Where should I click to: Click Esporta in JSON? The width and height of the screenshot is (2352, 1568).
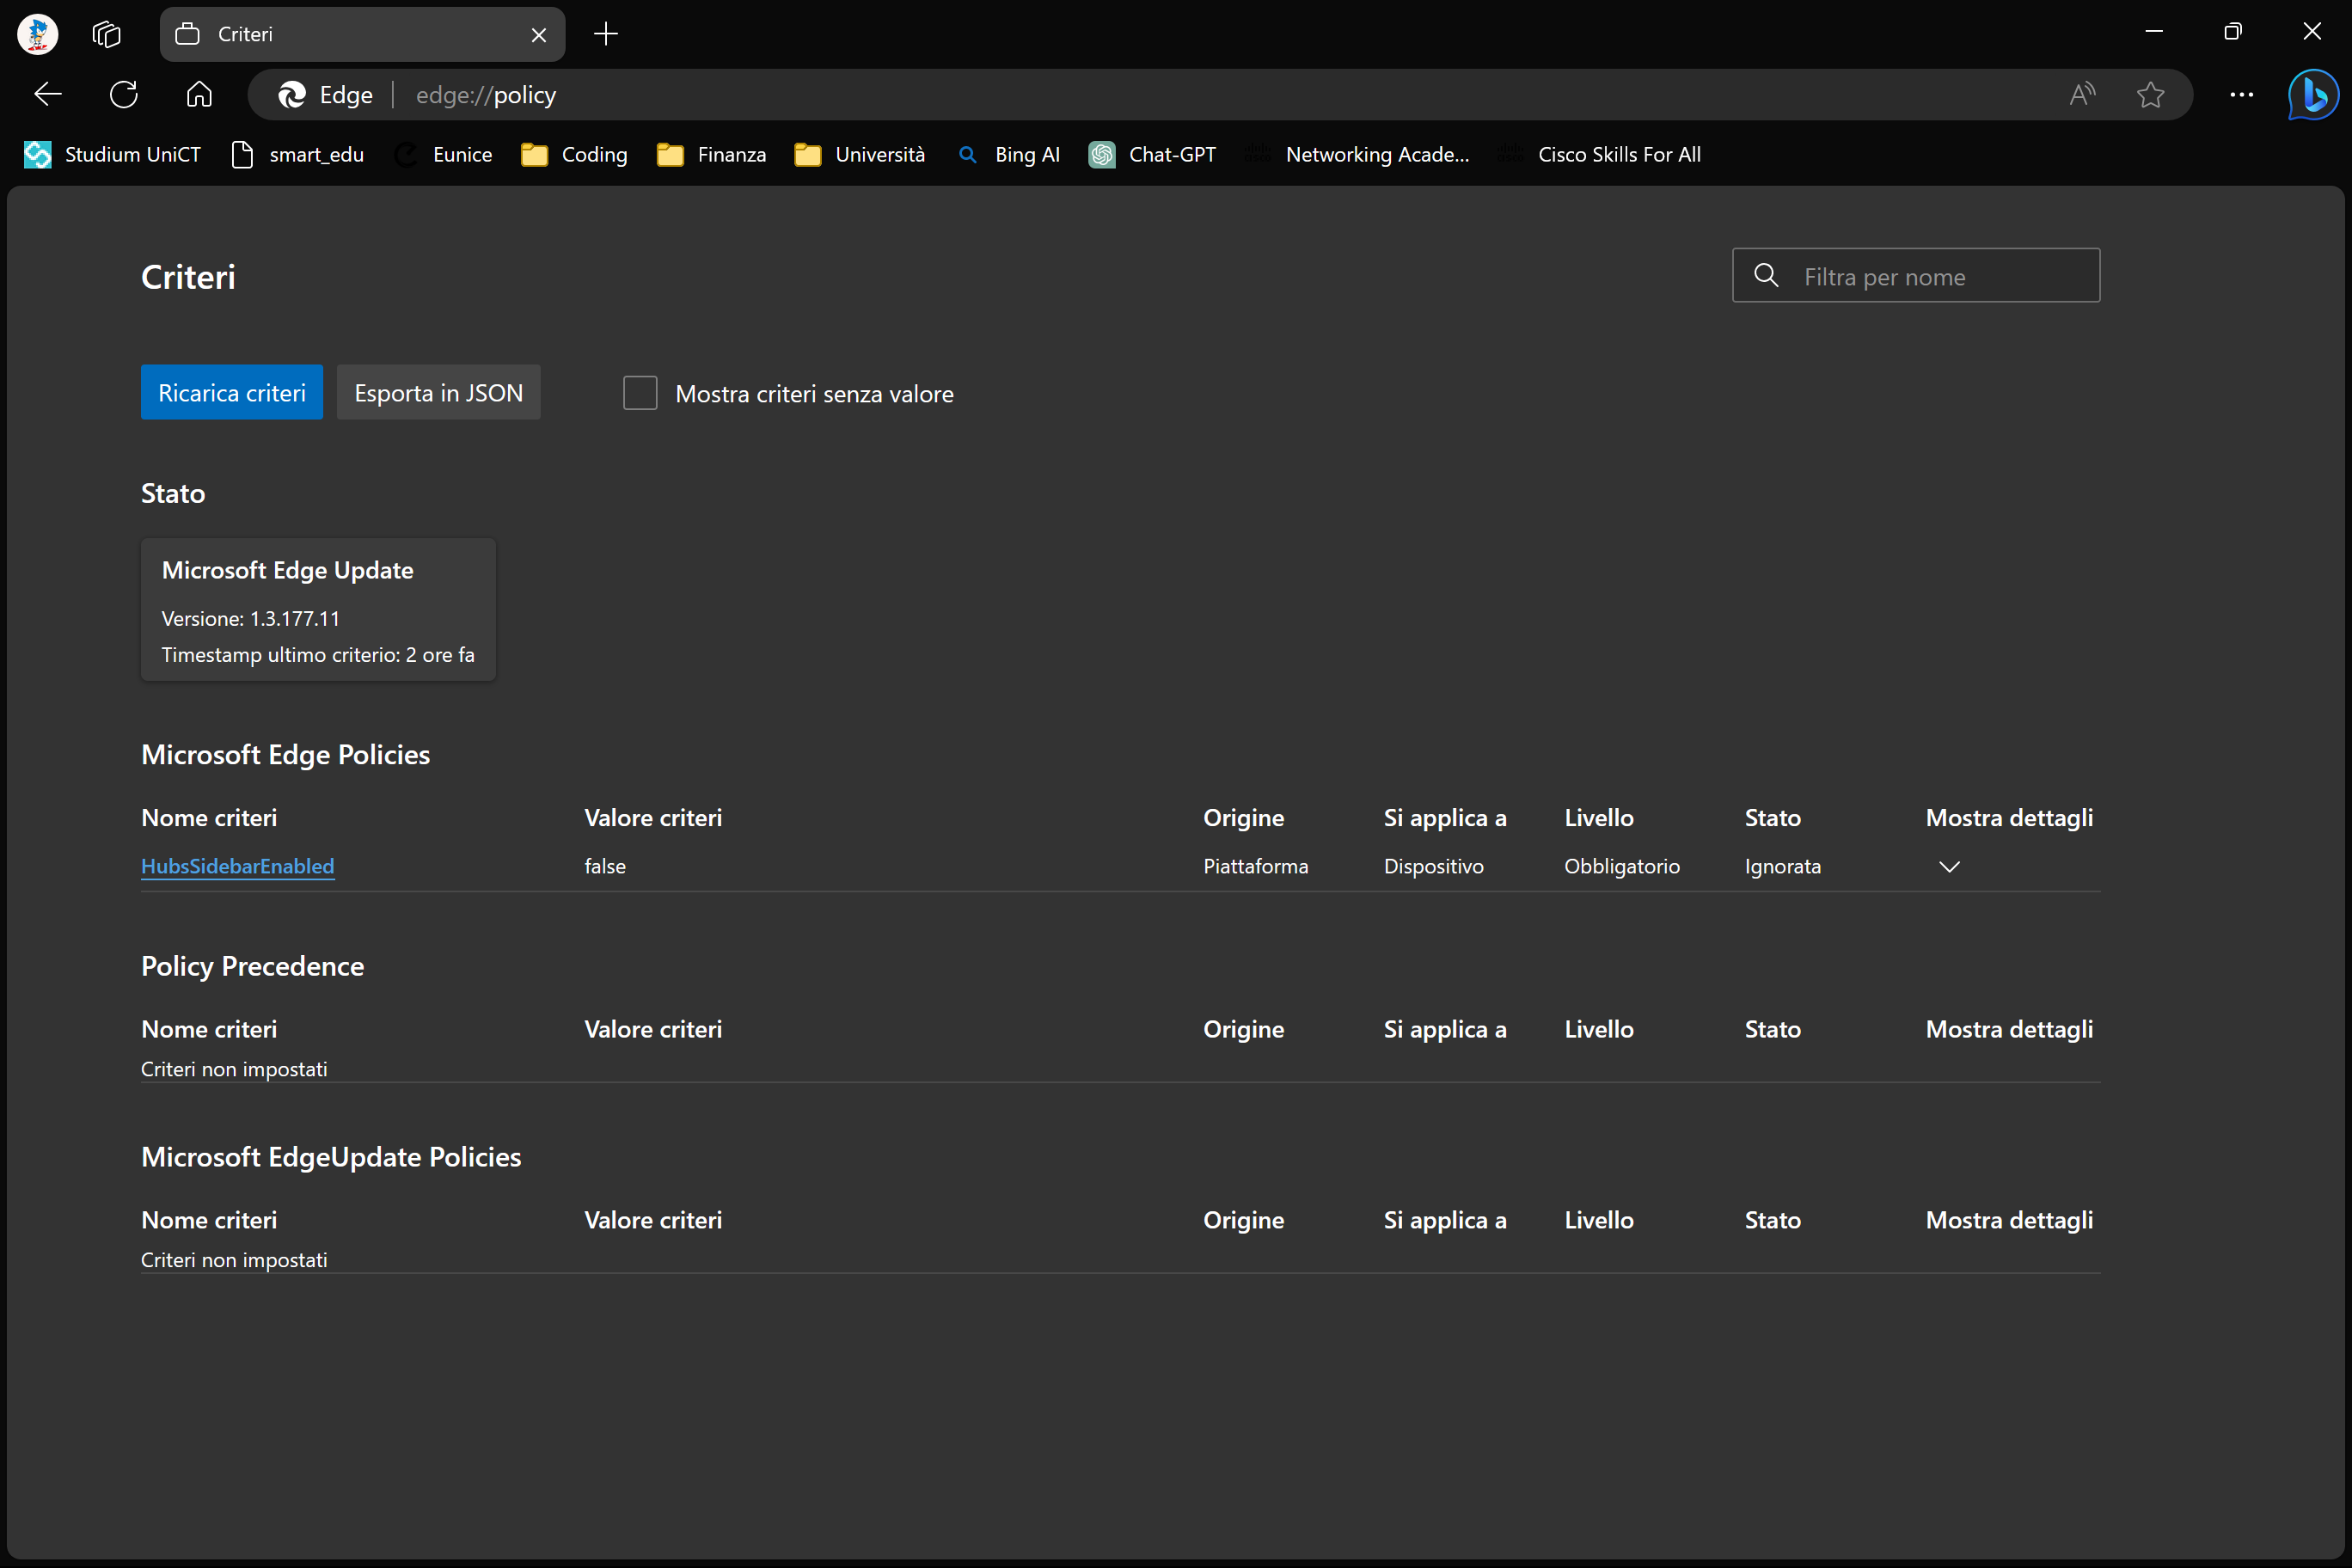click(x=438, y=392)
